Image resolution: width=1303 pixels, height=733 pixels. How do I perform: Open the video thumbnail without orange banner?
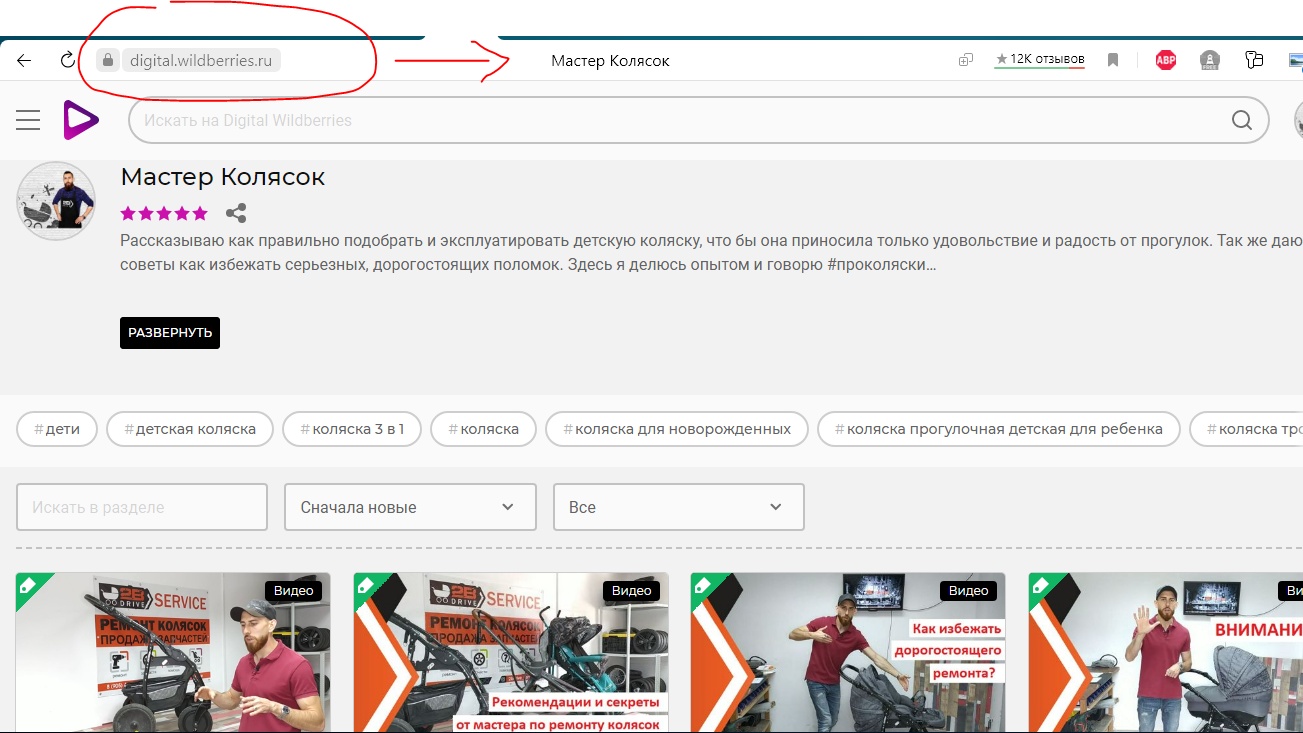pos(173,652)
